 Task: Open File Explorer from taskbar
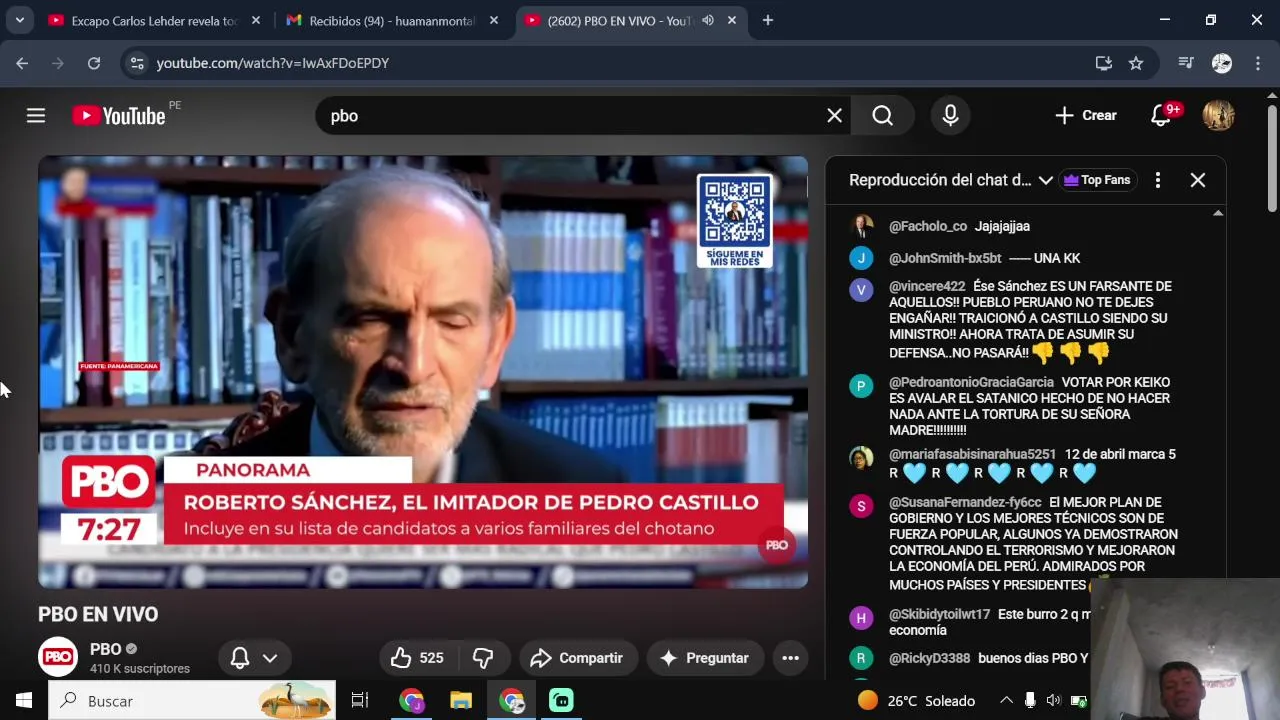pyautogui.click(x=460, y=701)
